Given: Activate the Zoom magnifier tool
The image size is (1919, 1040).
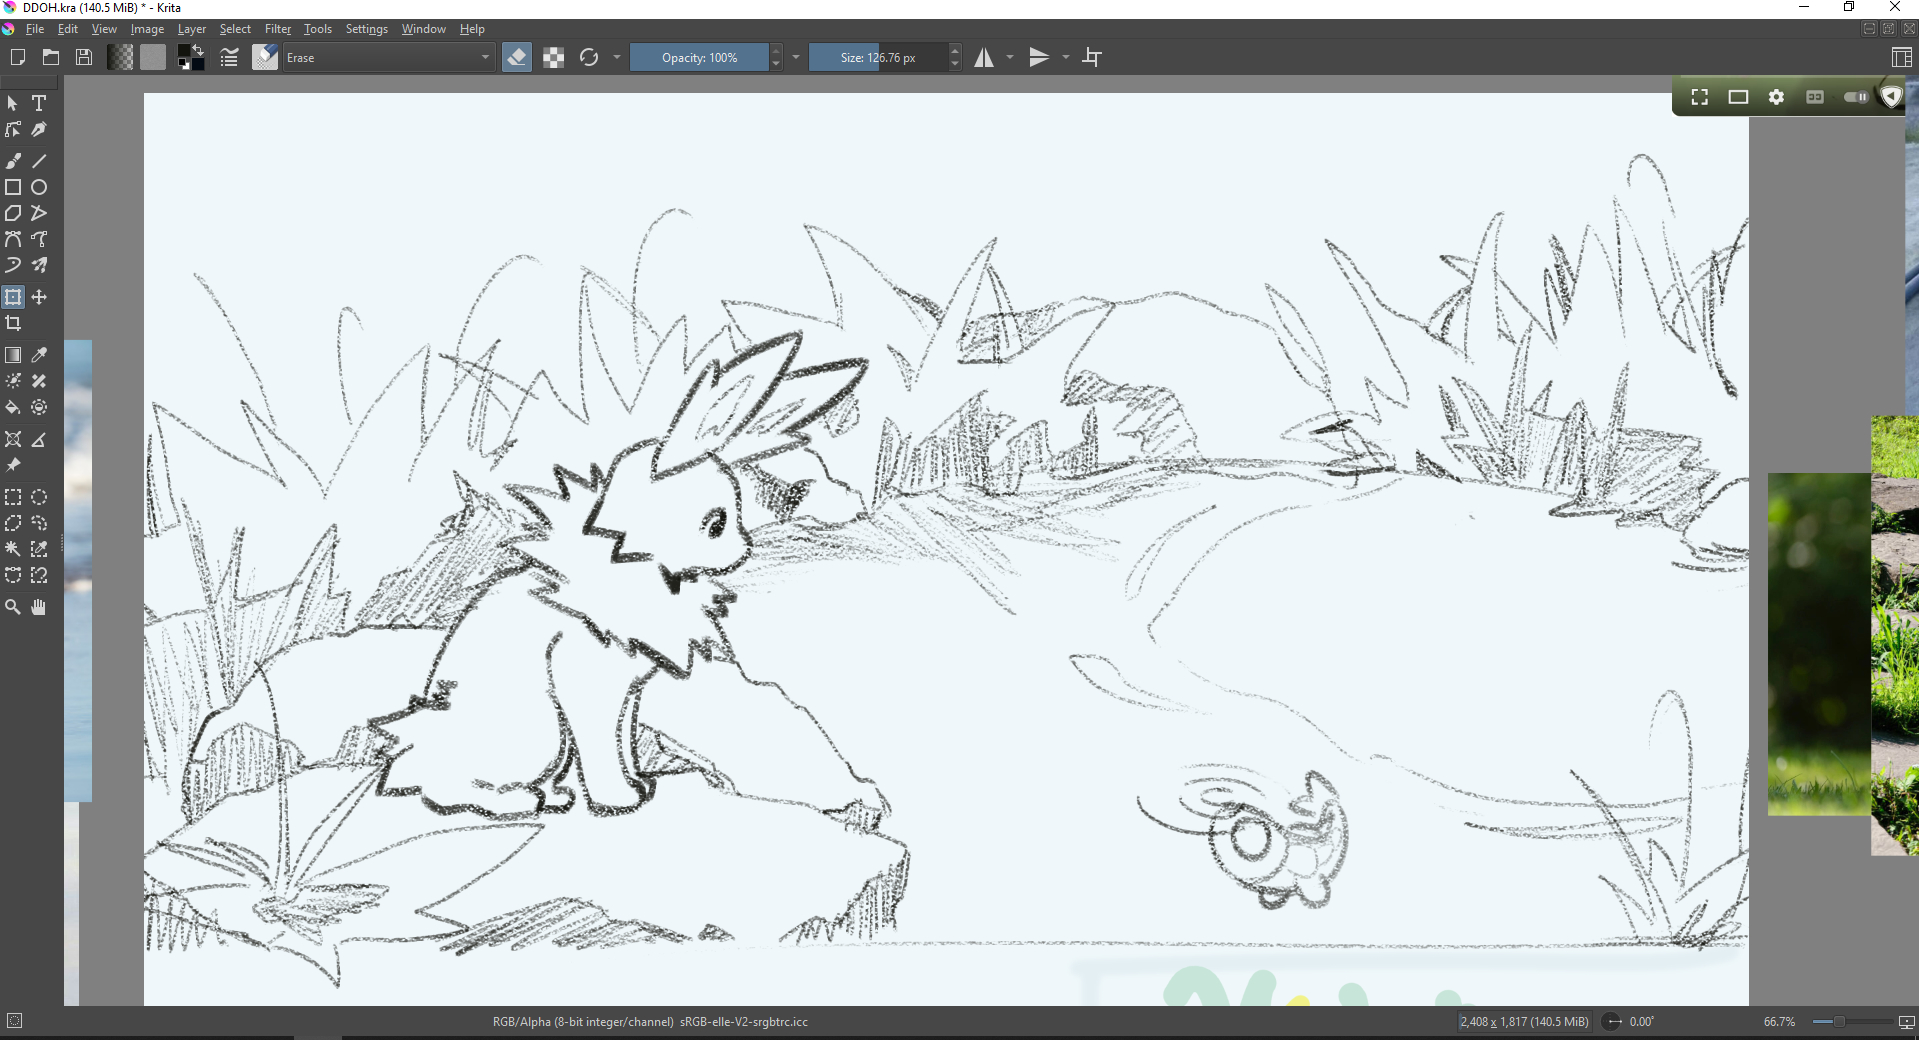Looking at the screenshot, I should coord(13,607).
